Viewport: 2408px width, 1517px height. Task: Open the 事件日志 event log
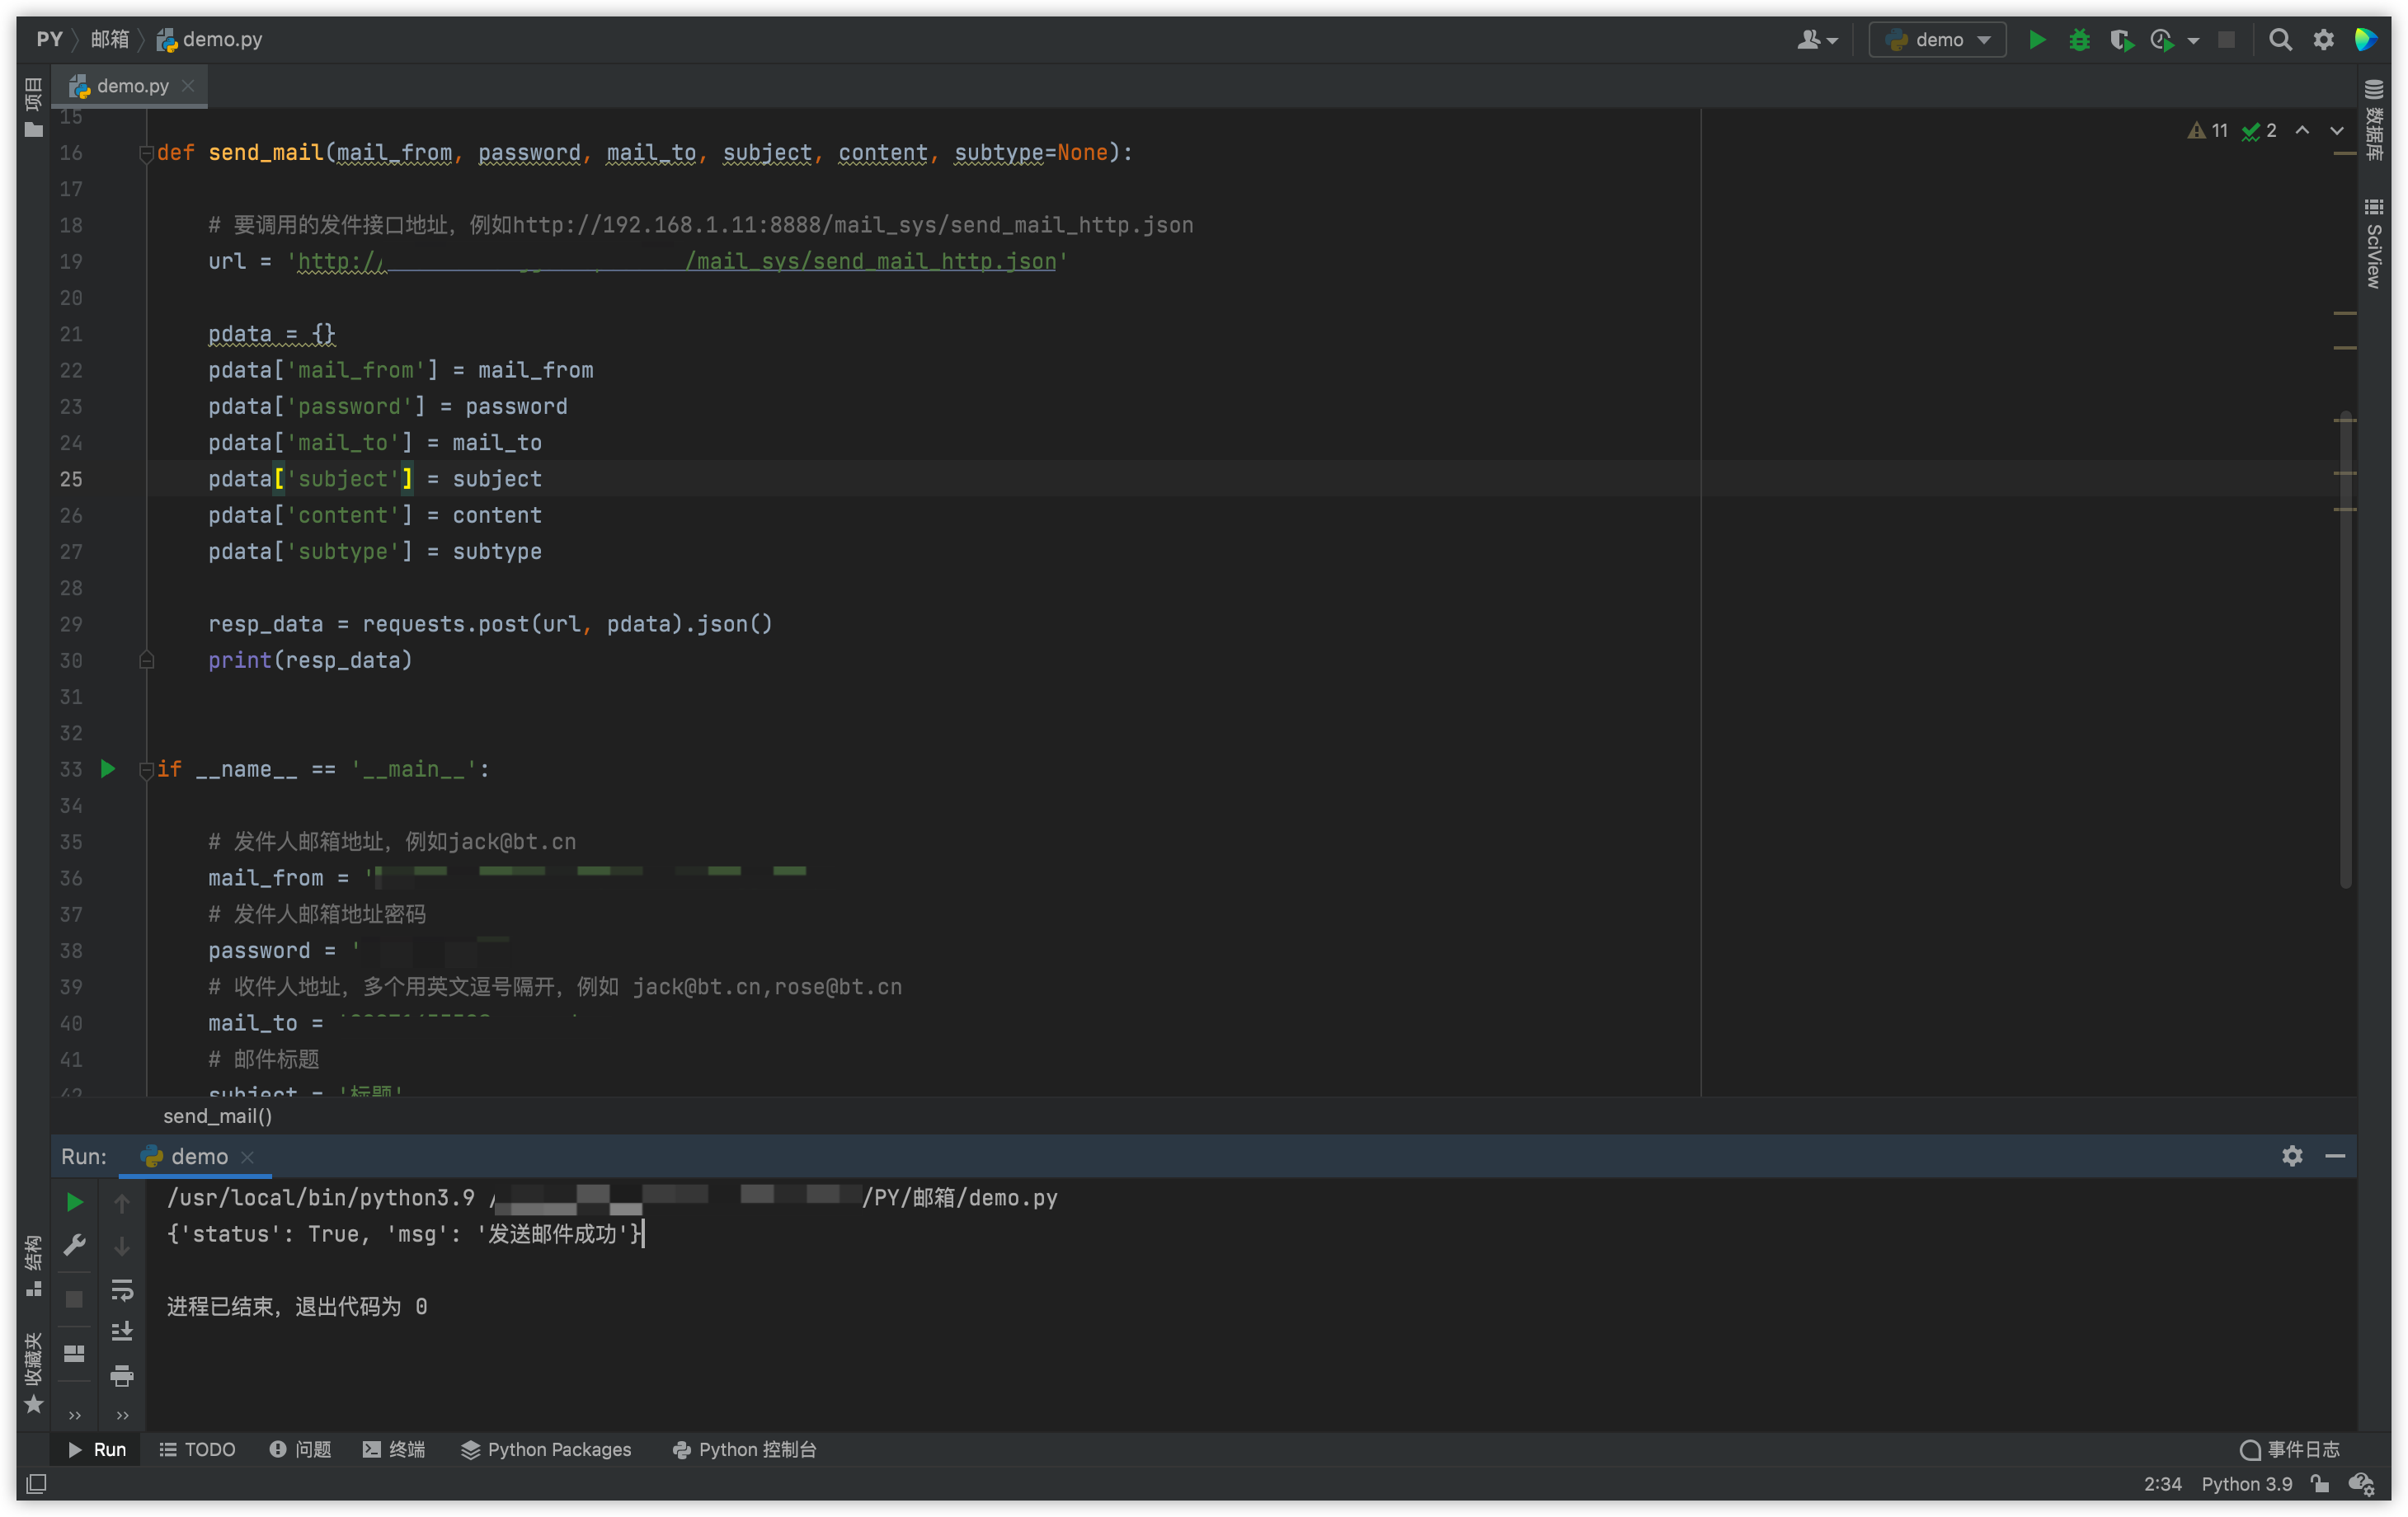tap(2290, 1450)
